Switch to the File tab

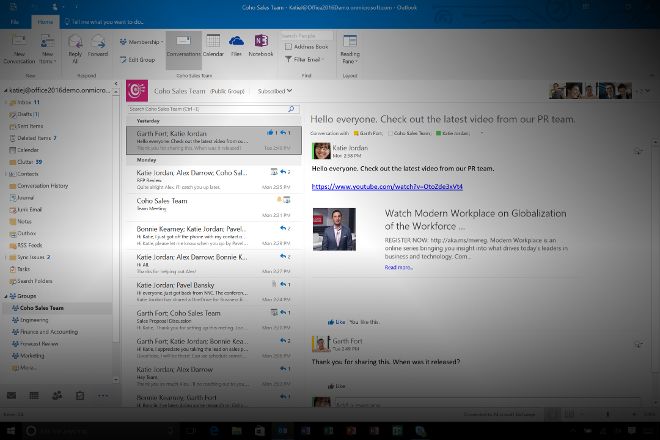coord(15,22)
